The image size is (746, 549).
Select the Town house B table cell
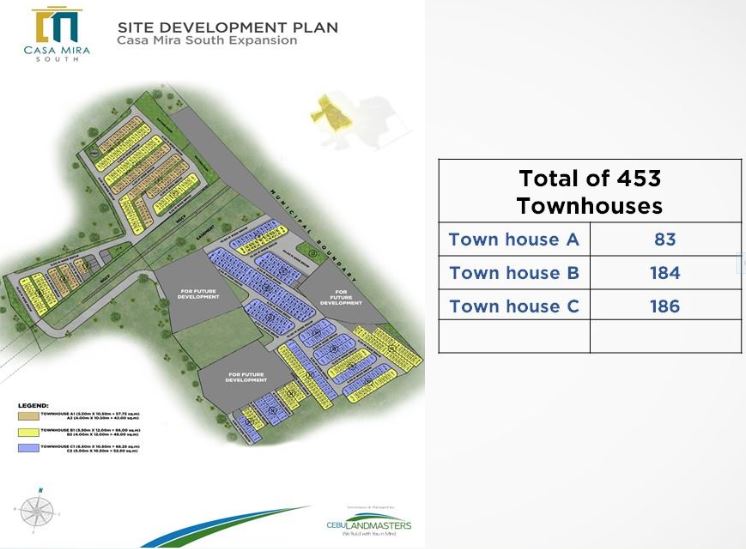514,273
